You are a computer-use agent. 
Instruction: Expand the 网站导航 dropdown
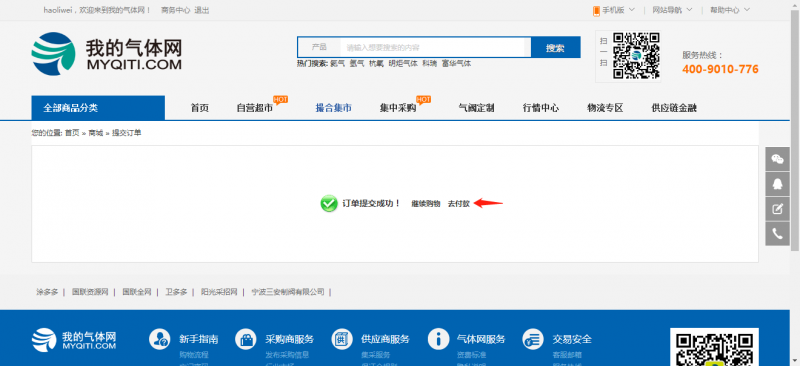(672, 10)
